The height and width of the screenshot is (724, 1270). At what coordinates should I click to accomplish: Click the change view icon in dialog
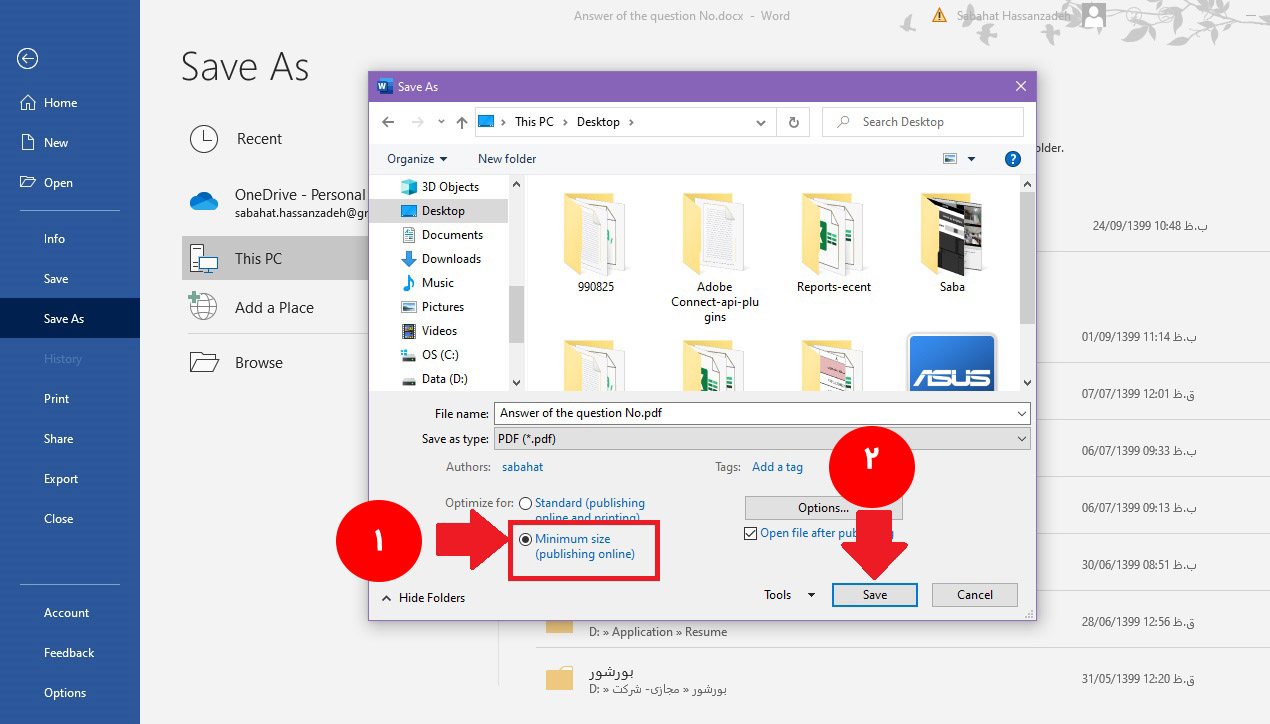coord(950,159)
